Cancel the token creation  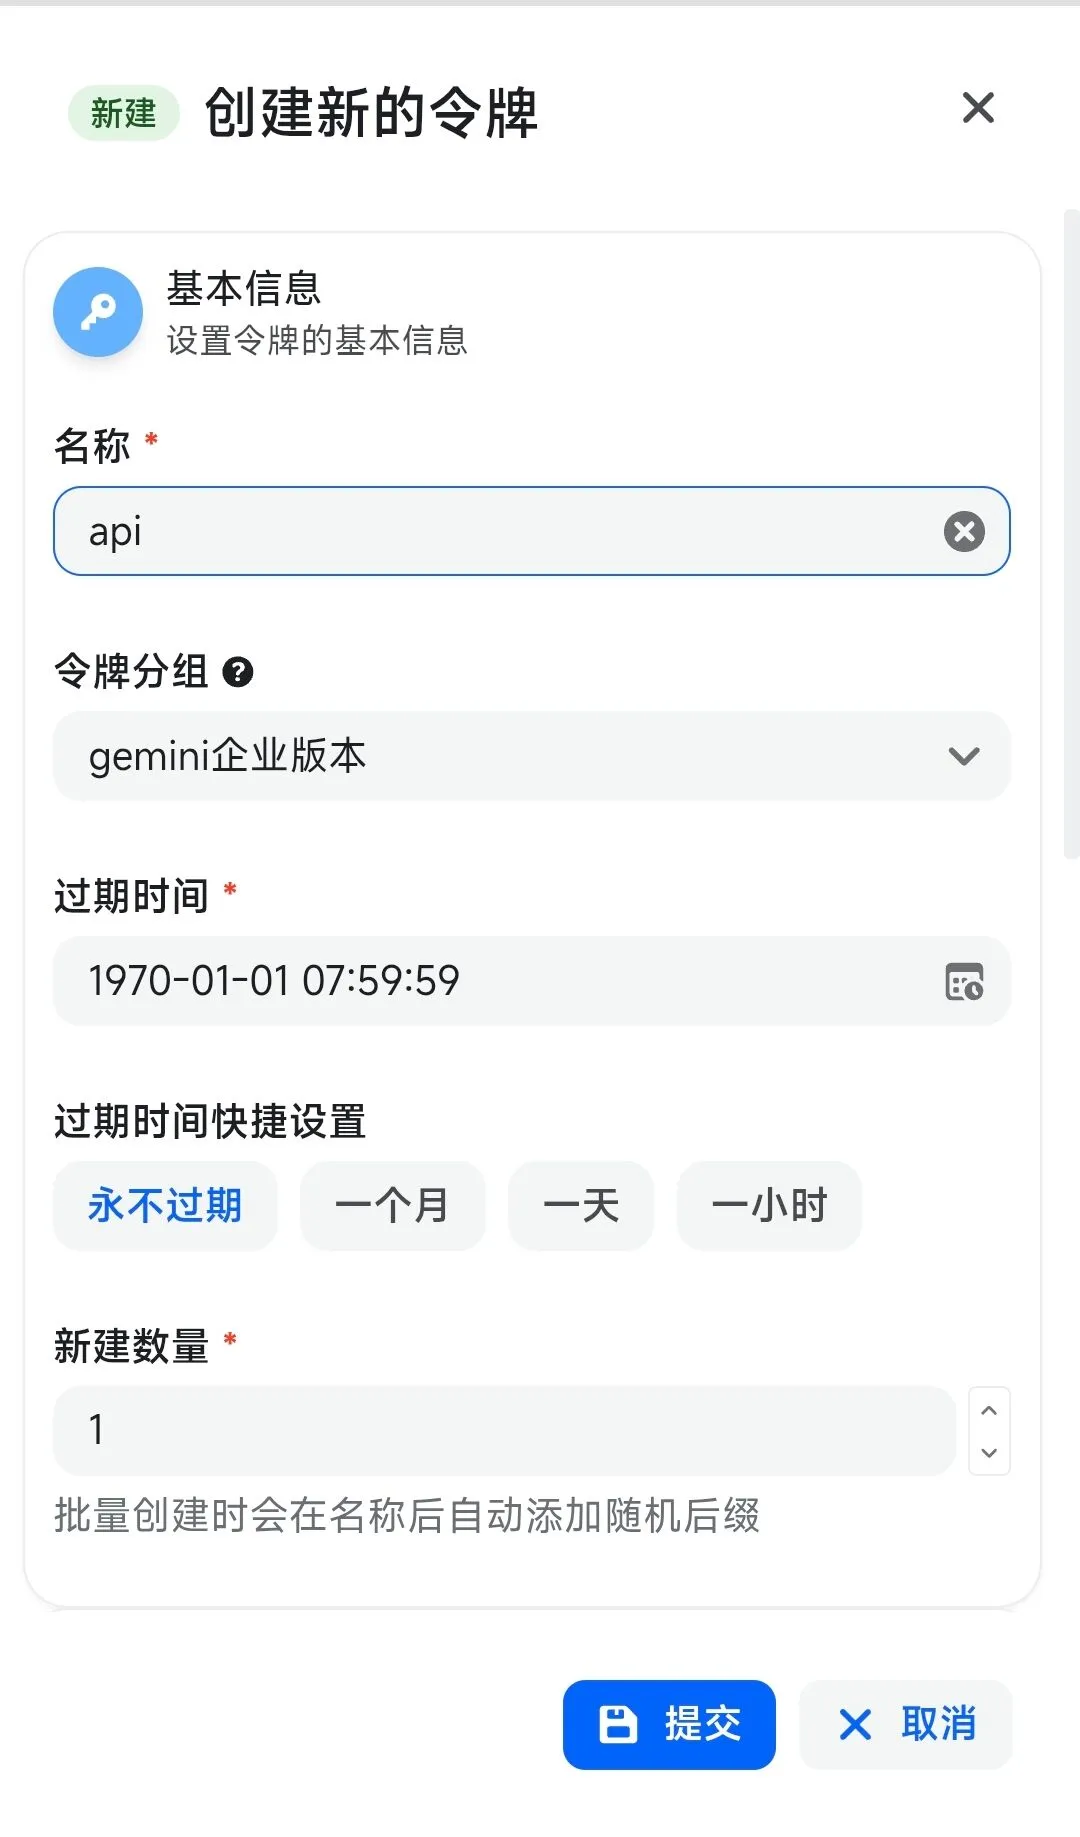905,1724
